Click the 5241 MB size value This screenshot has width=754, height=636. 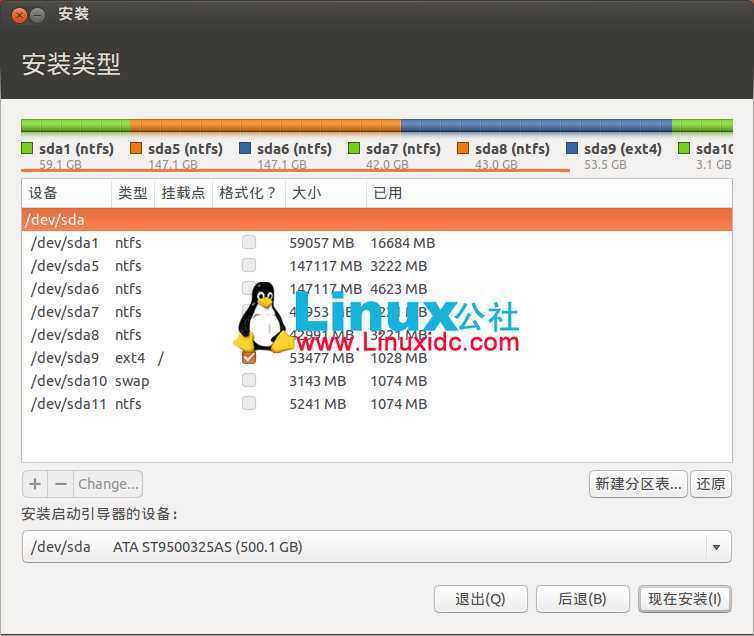coord(318,405)
